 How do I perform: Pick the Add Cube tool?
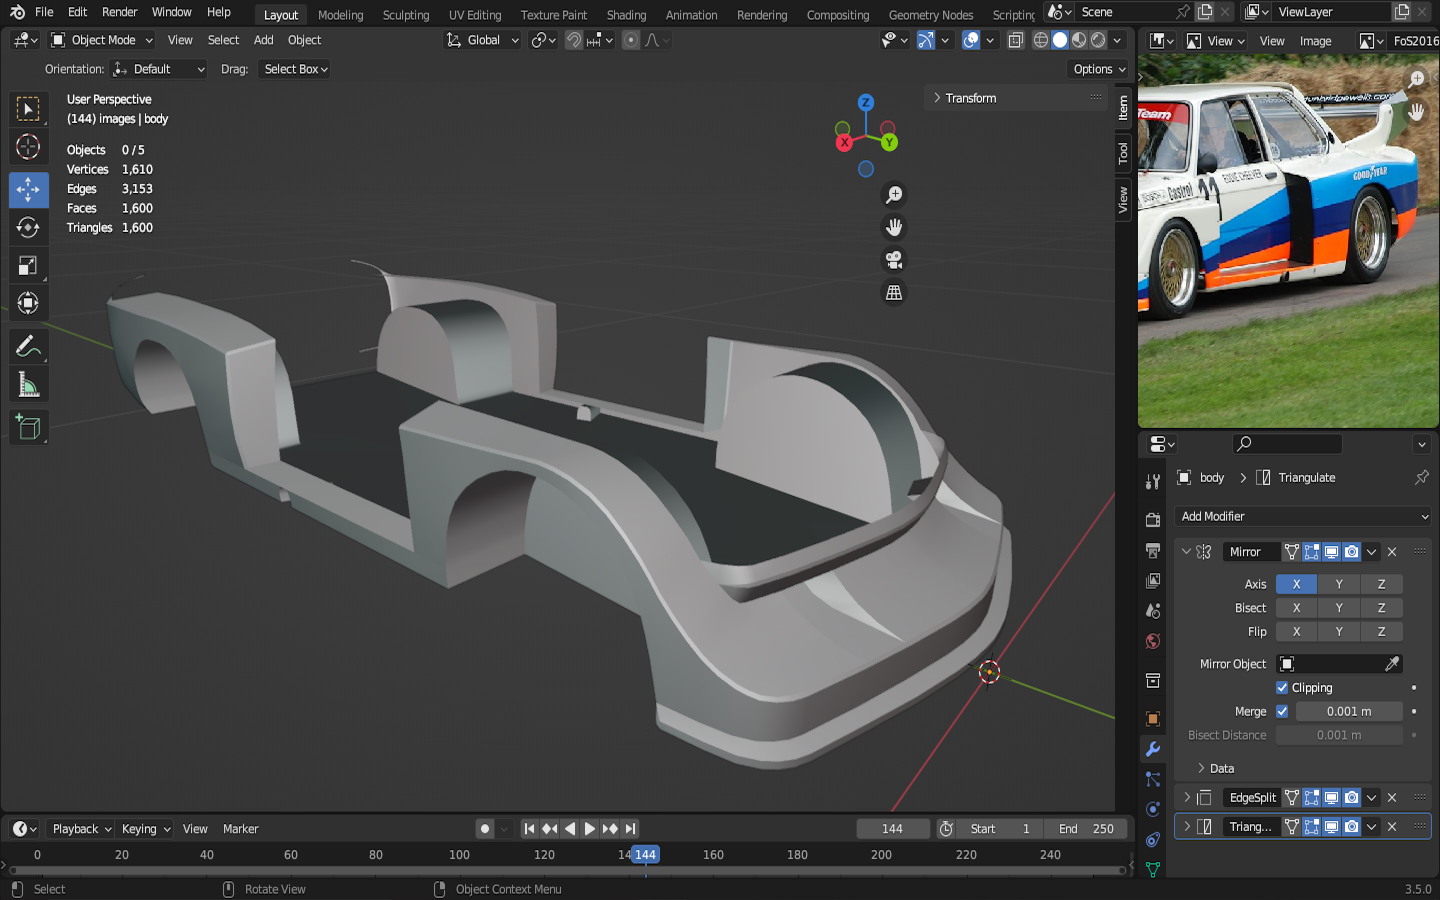coord(28,428)
